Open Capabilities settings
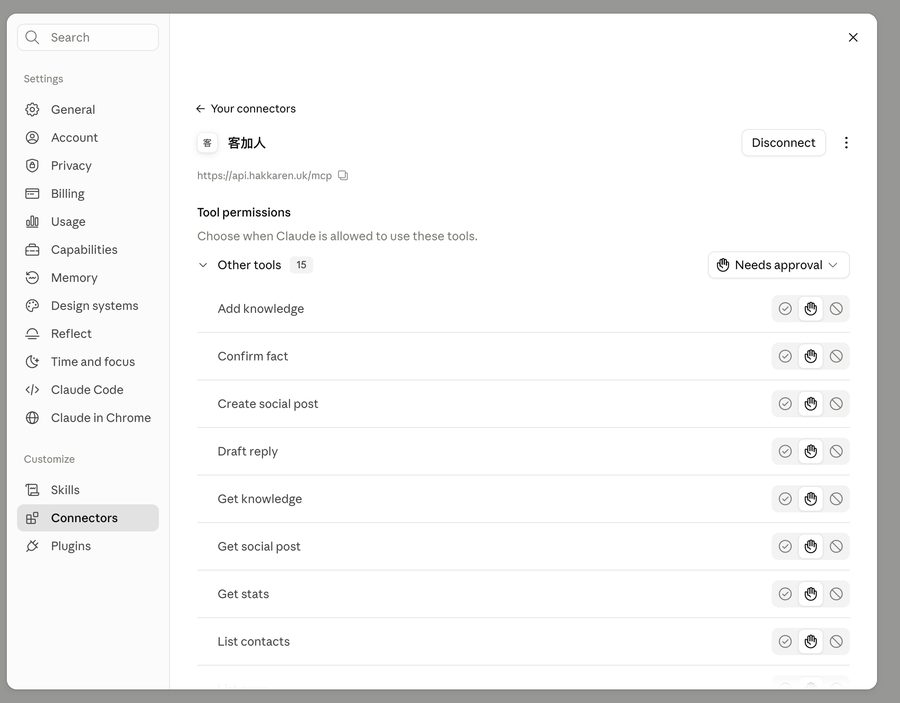The width and height of the screenshot is (900, 703). [88, 250]
